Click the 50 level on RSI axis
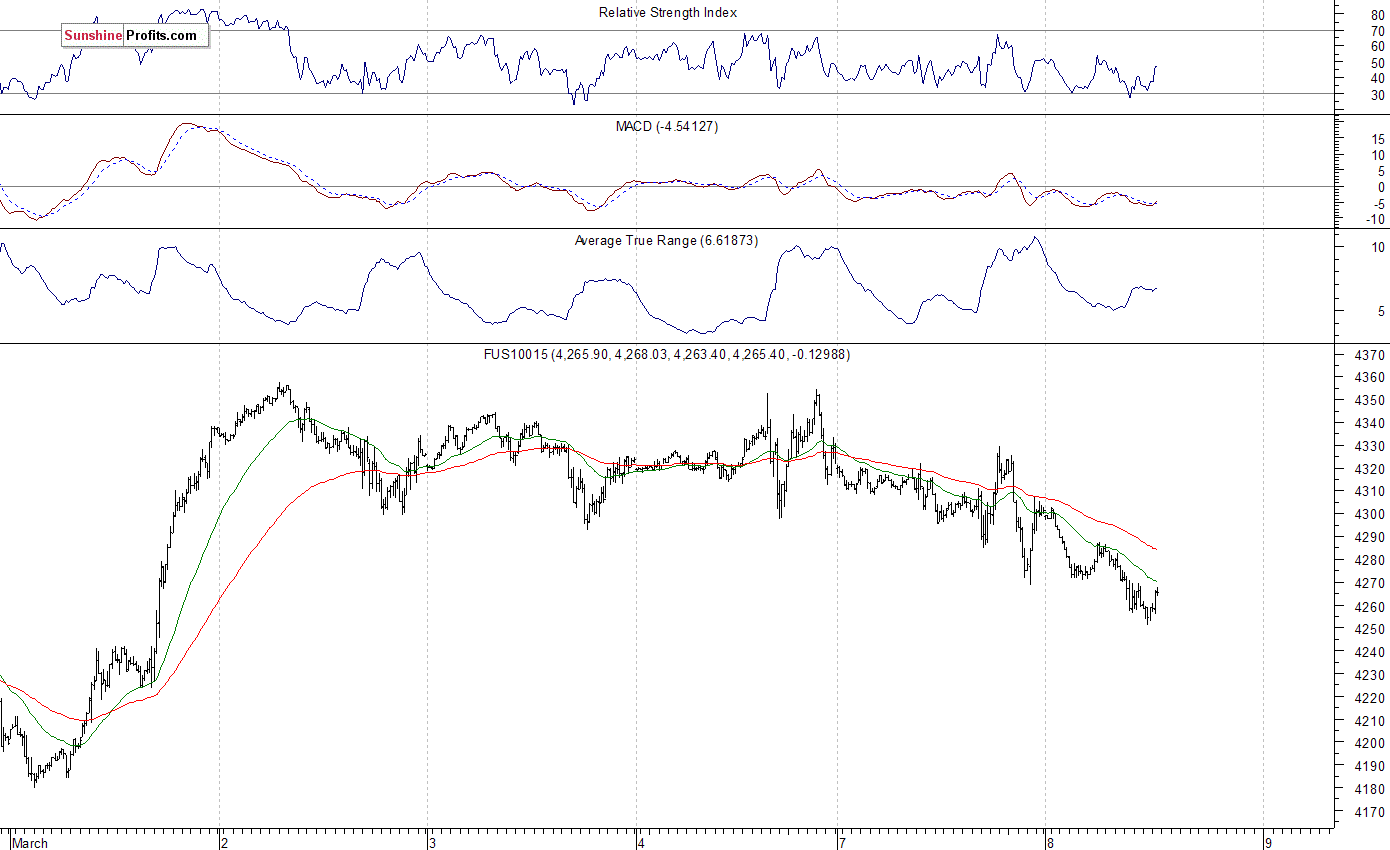Image resolution: width=1390 pixels, height=850 pixels. point(1378,63)
